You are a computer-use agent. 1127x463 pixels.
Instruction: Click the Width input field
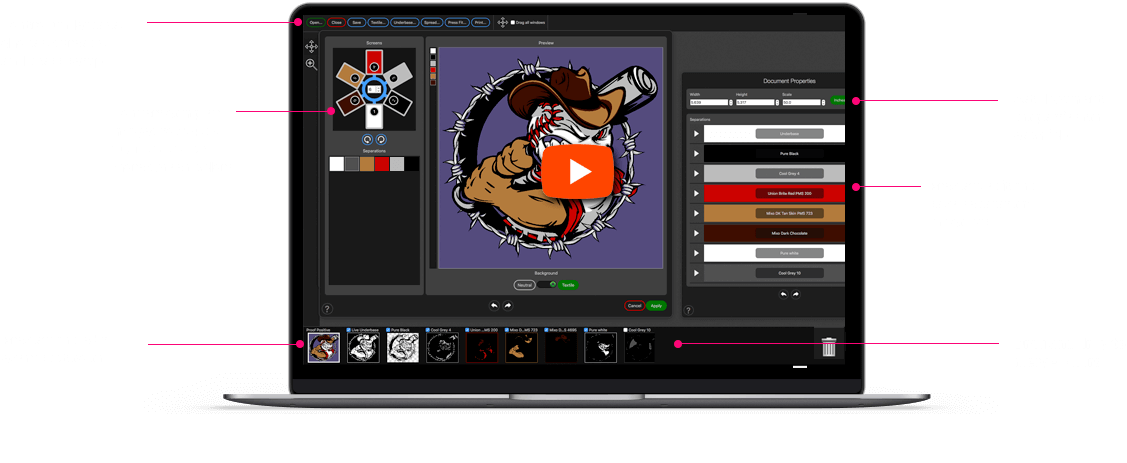pos(709,102)
